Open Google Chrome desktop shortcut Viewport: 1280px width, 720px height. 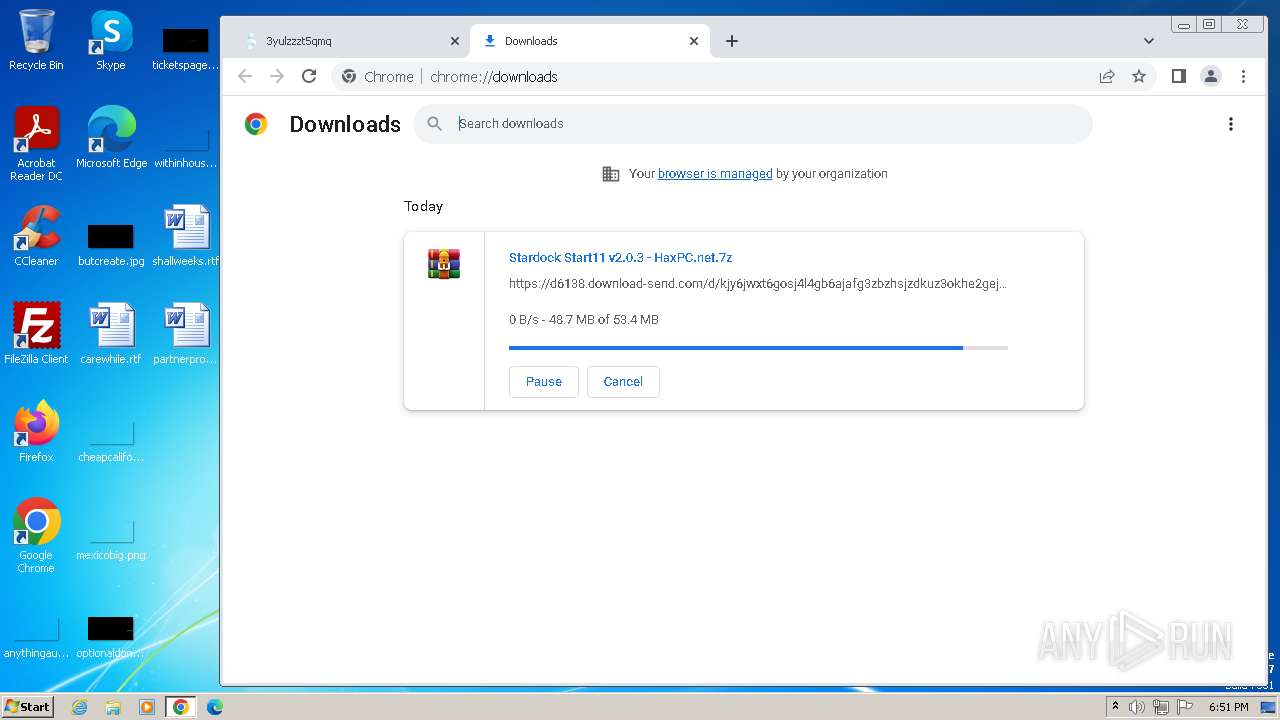tap(36, 535)
